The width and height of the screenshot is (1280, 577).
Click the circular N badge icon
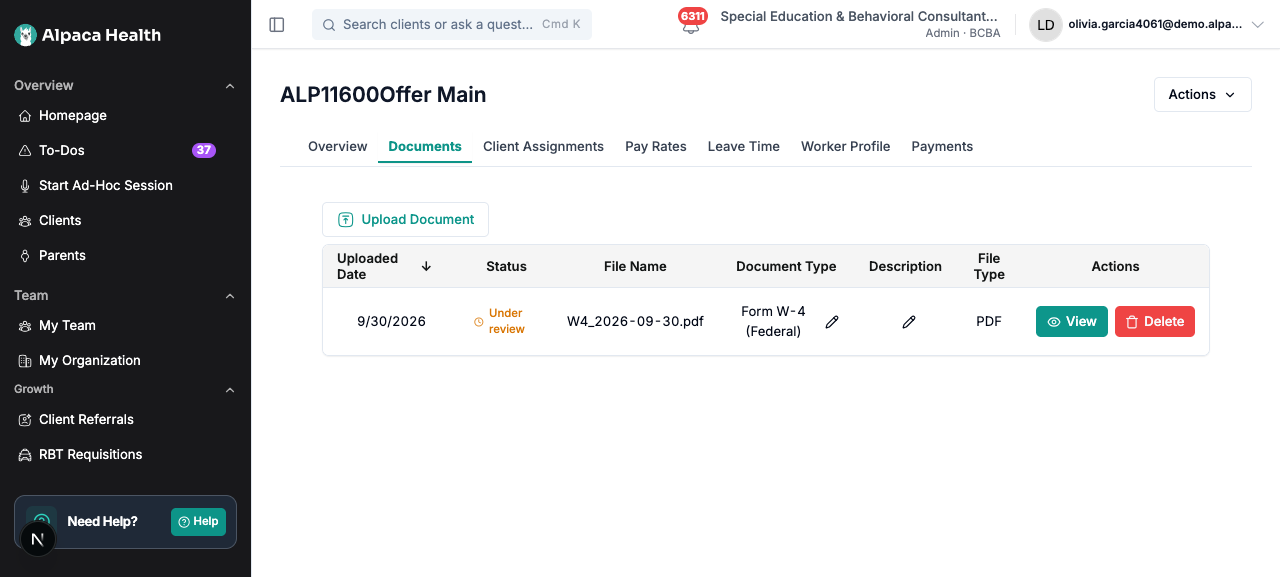(38, 539)
